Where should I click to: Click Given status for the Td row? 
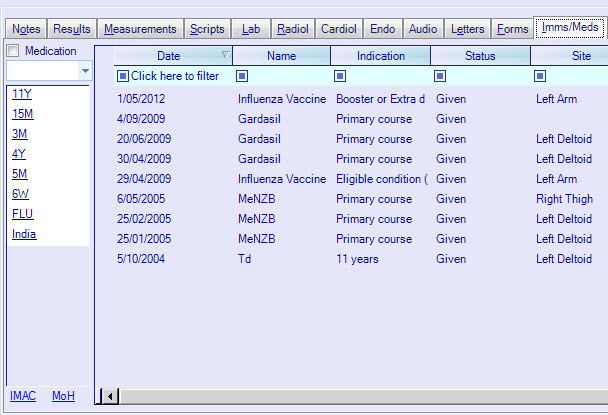451,259
